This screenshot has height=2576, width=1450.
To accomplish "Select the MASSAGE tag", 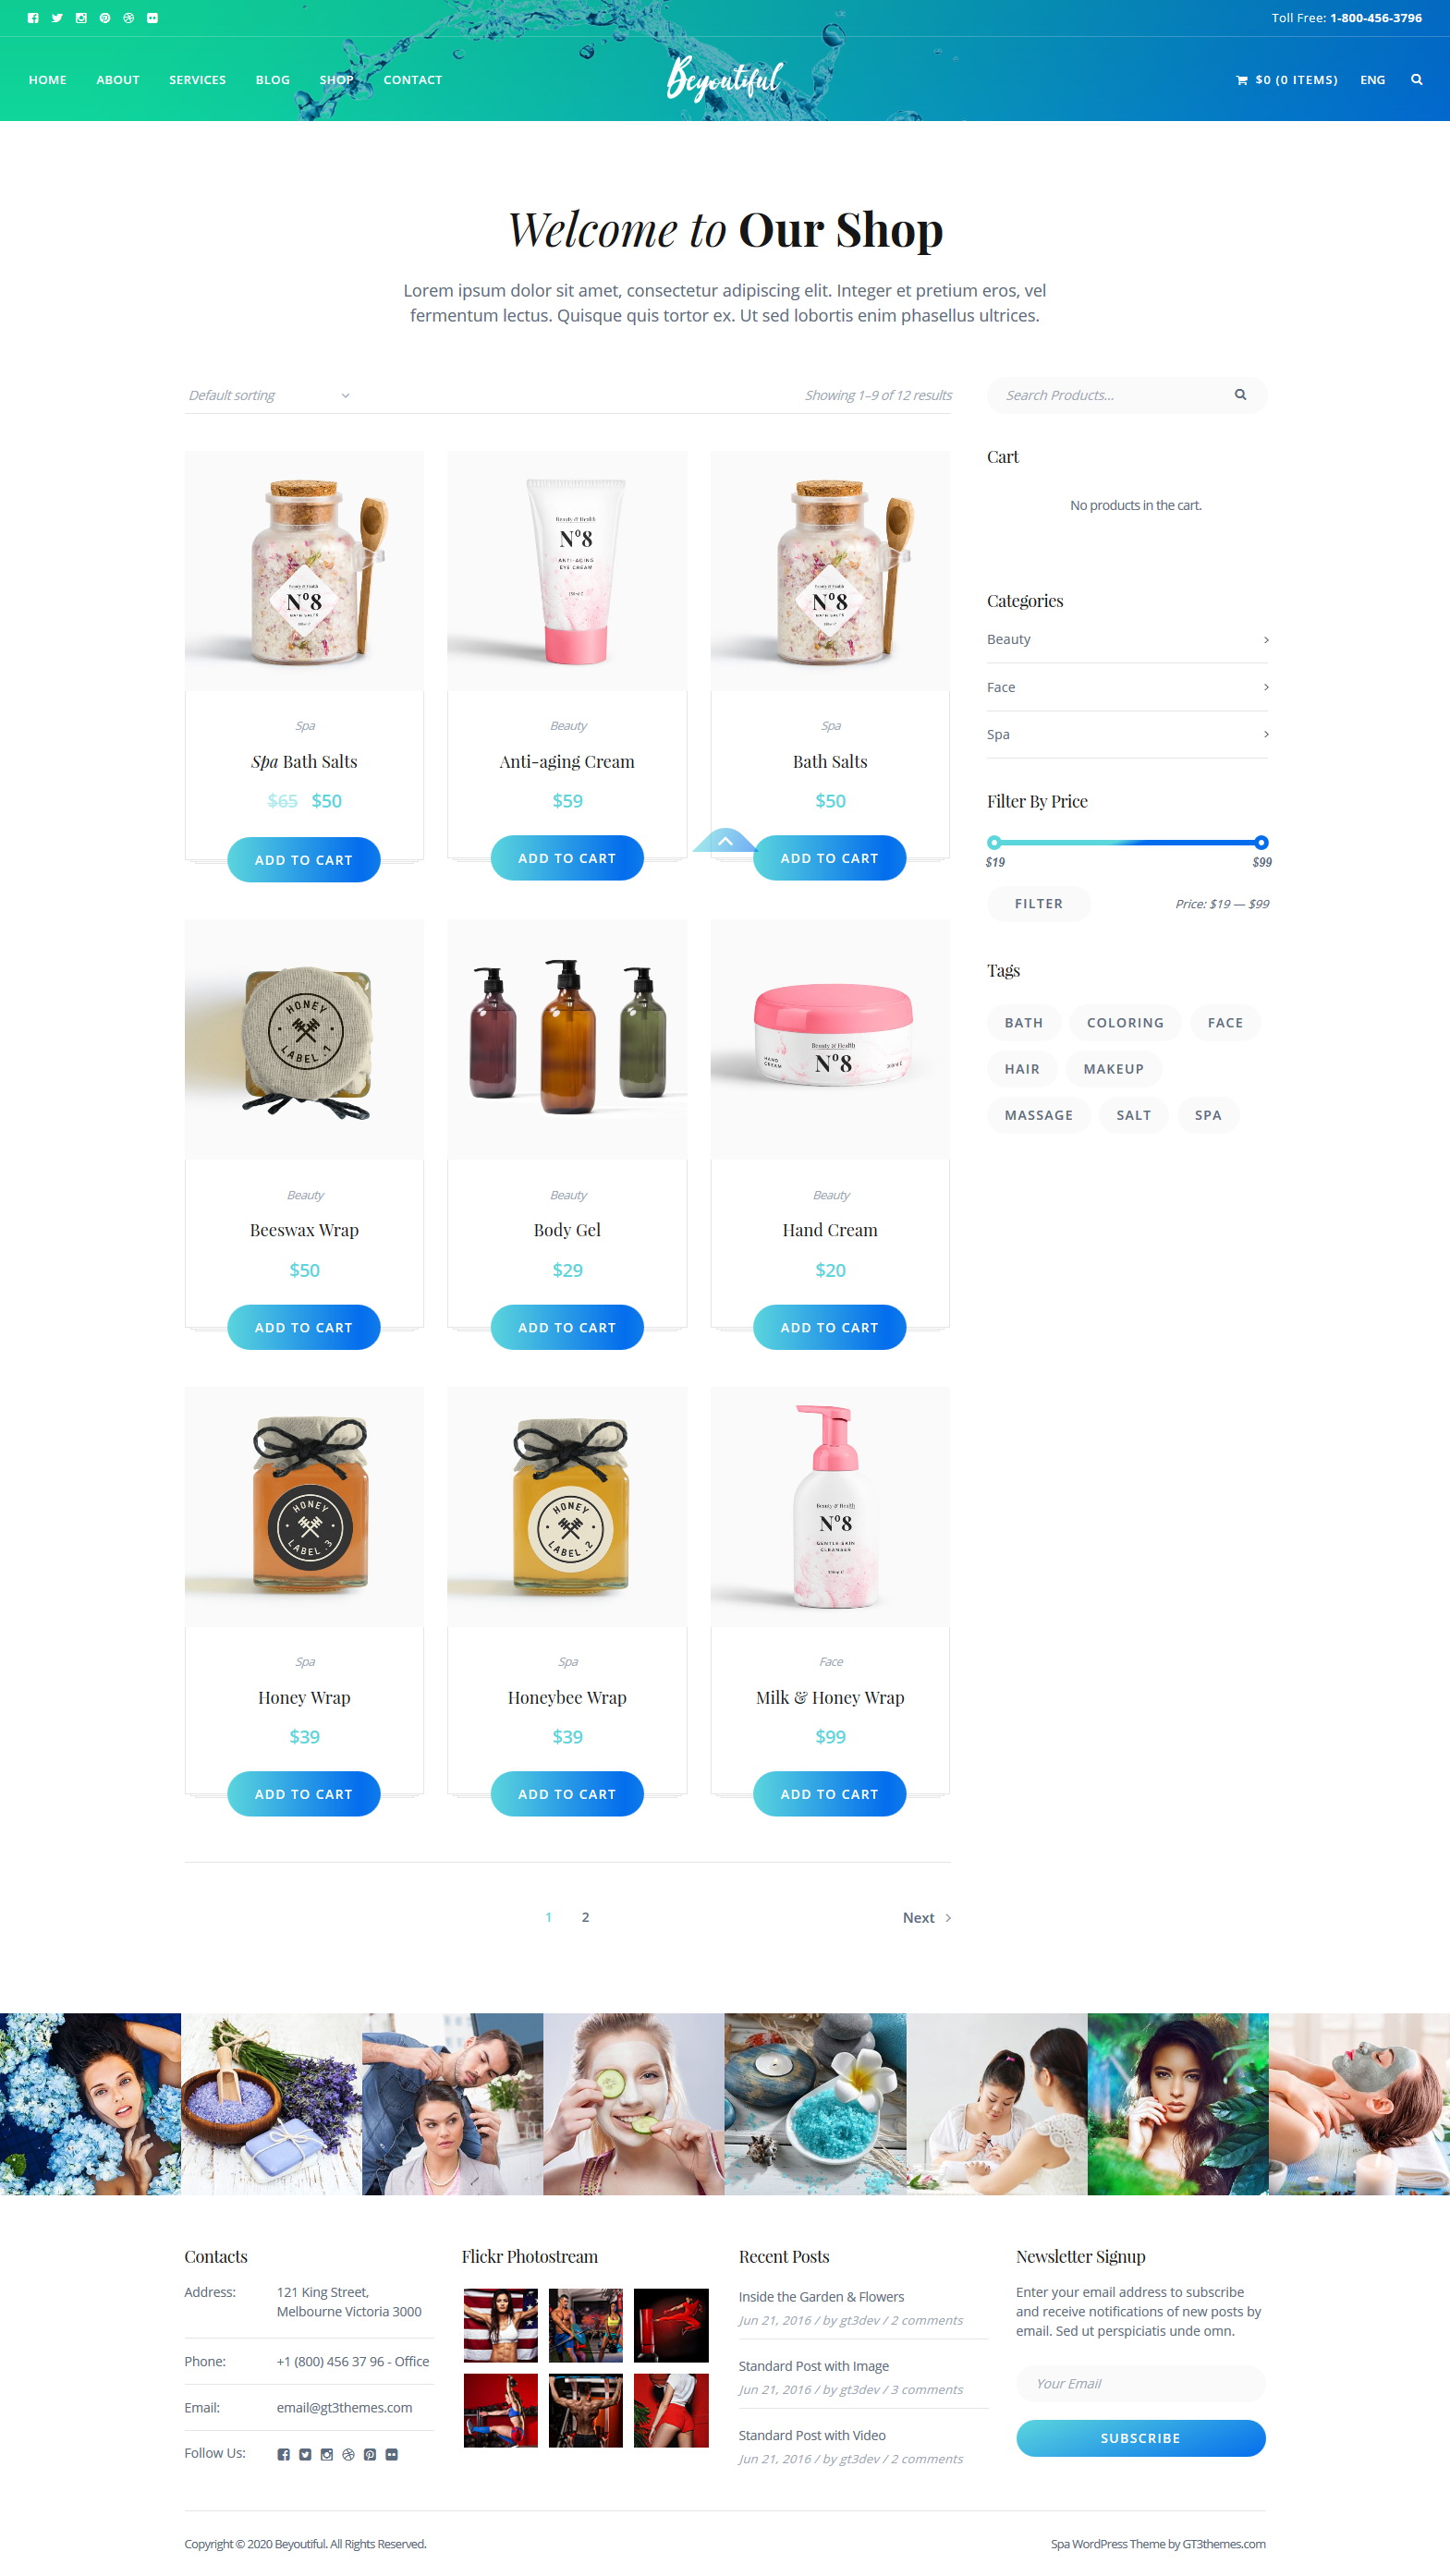I will click(x=1038, y=1115).
